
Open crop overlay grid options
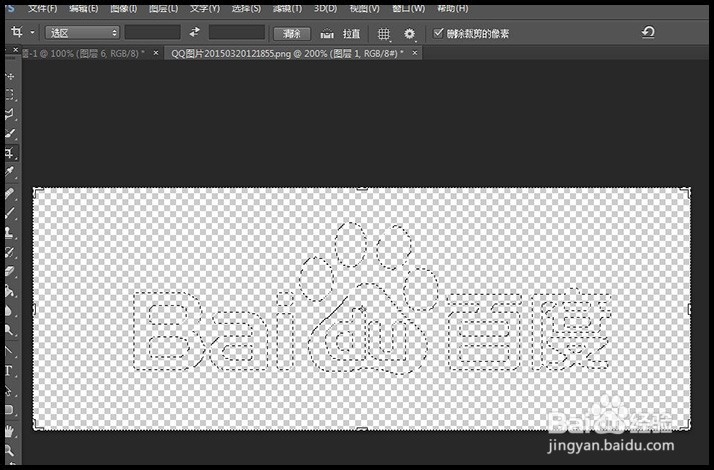point(384,34)
